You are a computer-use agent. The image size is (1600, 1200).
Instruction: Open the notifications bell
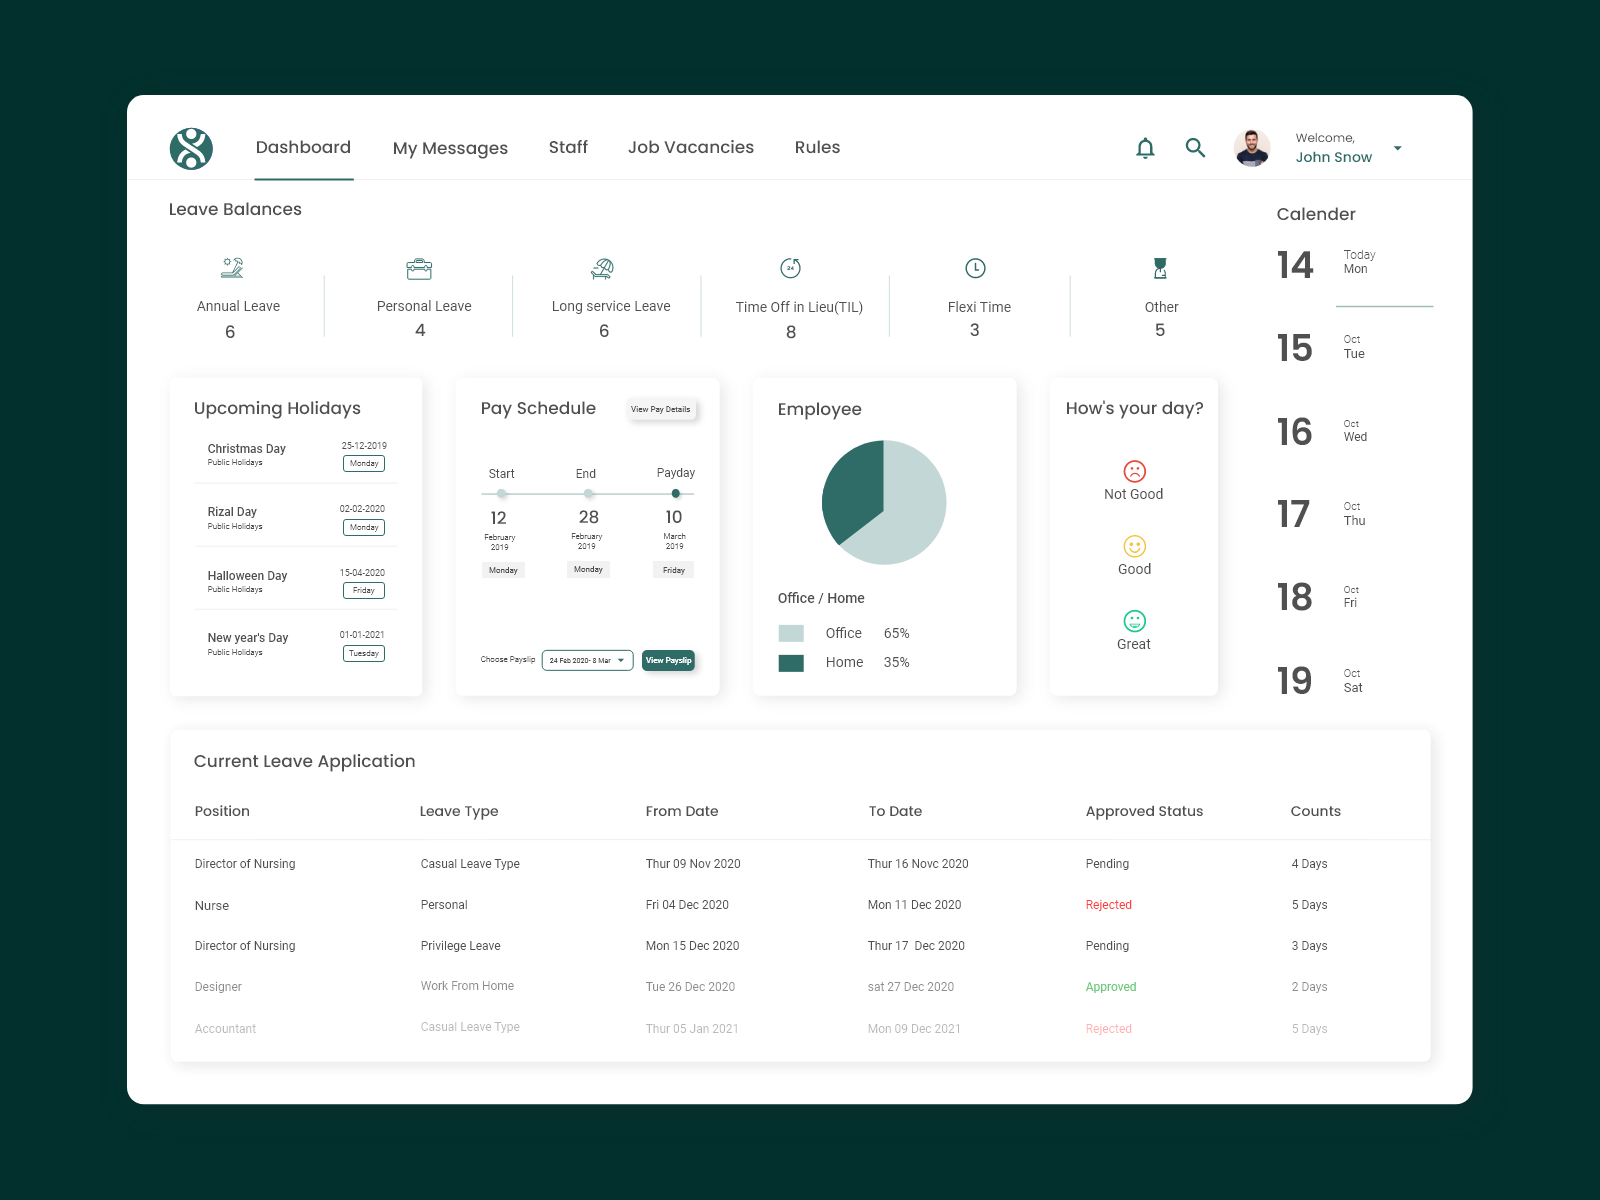tap(1145, 147)
